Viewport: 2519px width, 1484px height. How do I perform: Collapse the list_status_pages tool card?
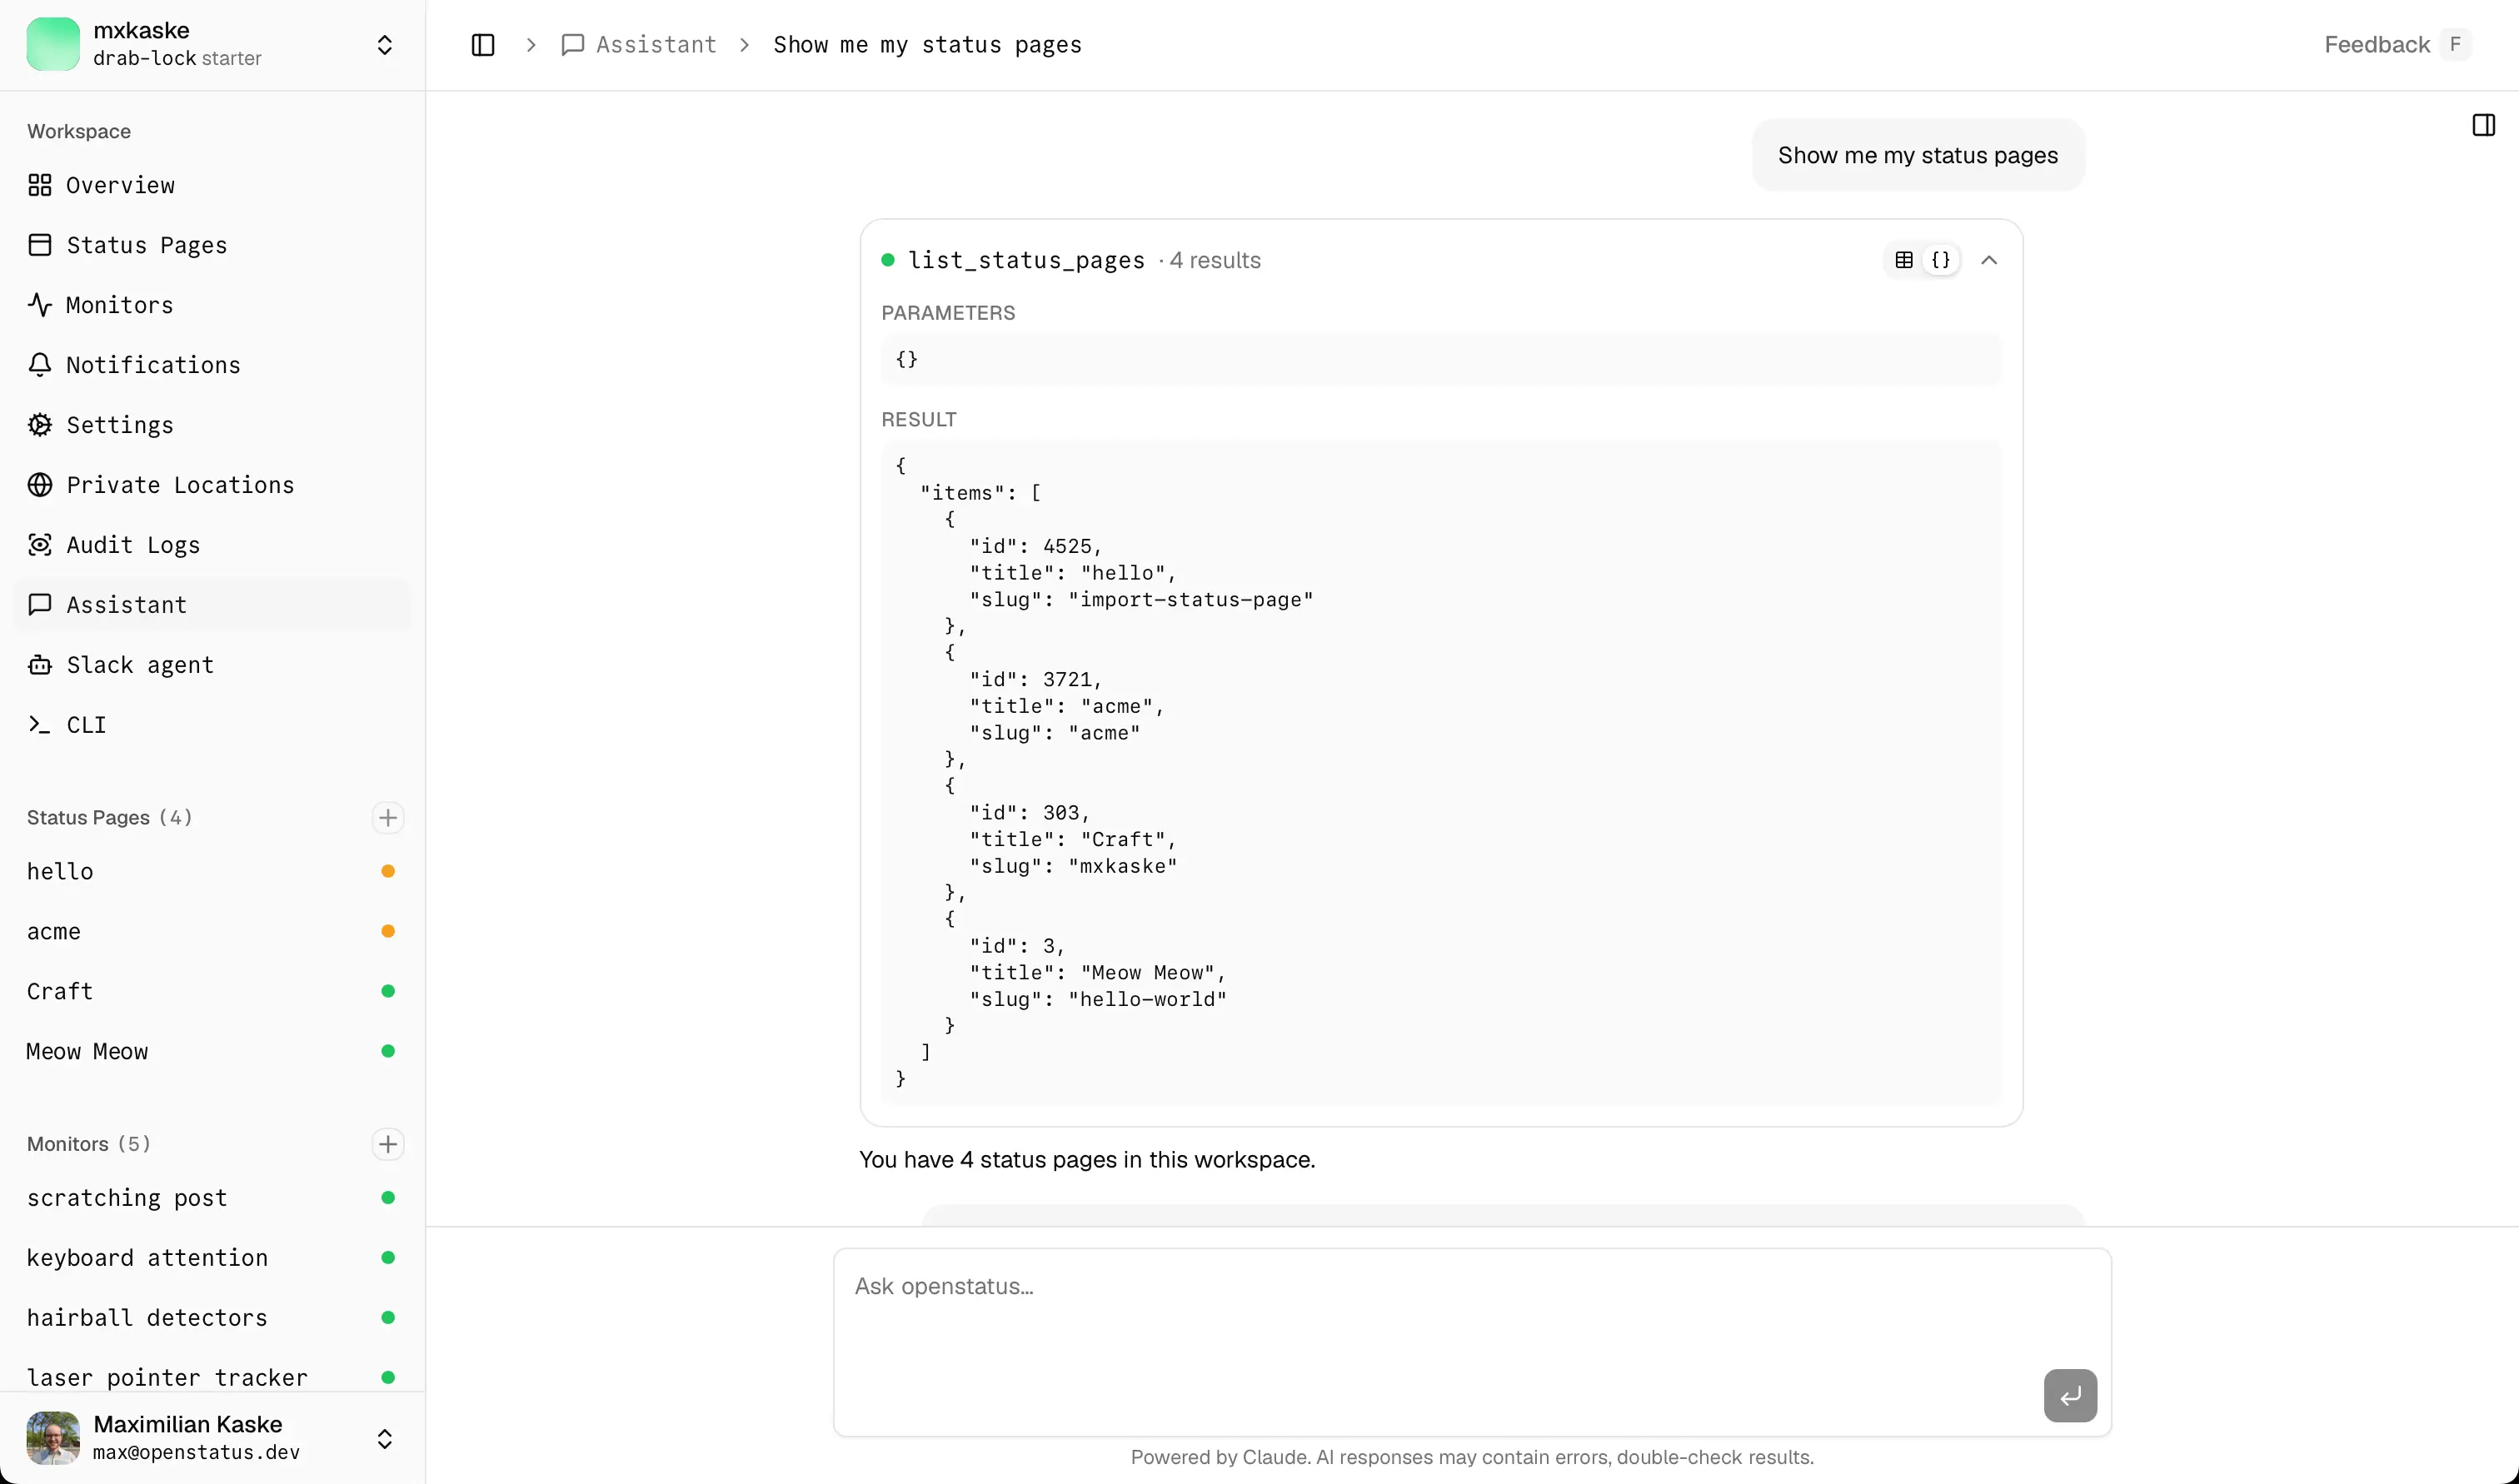coord(1989,260)
